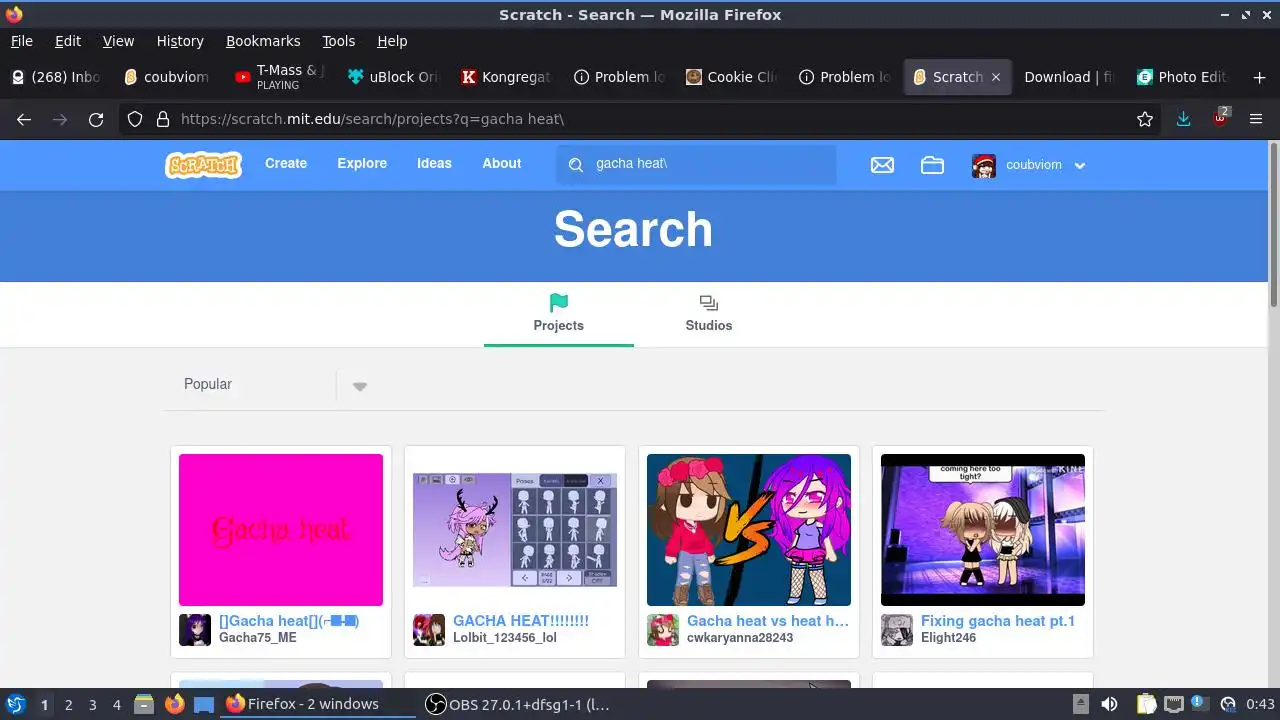Click the Gacha75_ME username link

[x=258, y=638]
